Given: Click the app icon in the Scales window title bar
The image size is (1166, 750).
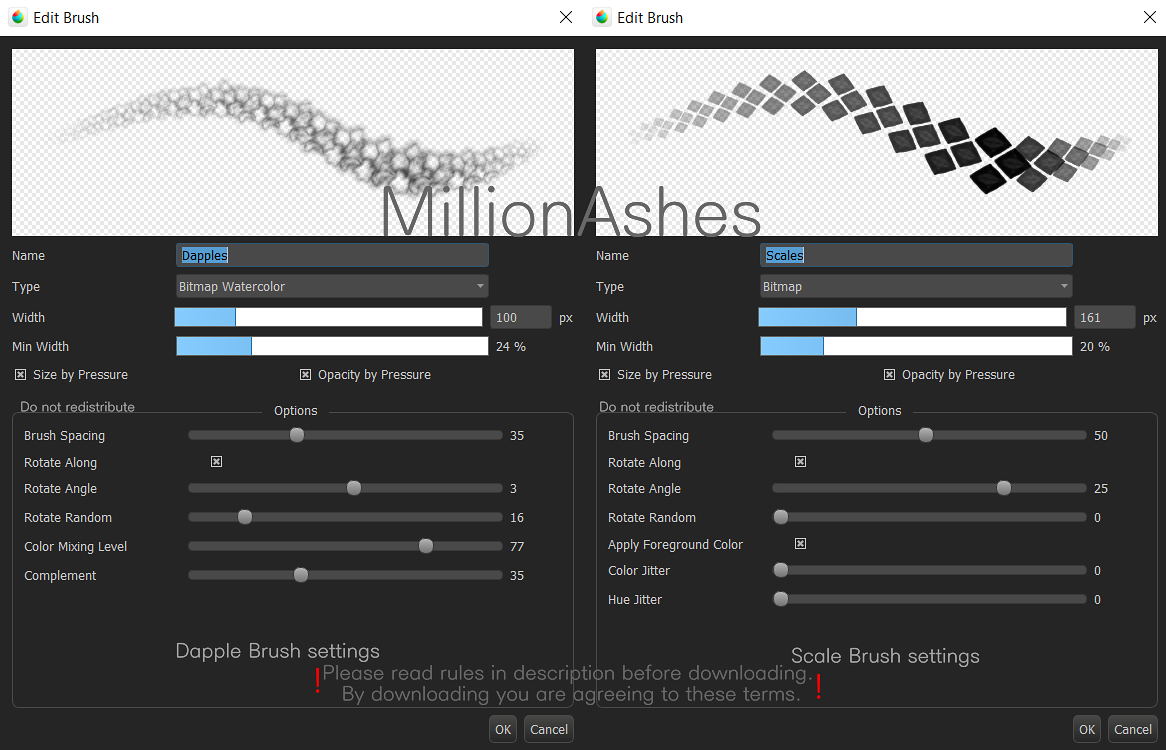Looking at the screenshot, I should (602, 17).
